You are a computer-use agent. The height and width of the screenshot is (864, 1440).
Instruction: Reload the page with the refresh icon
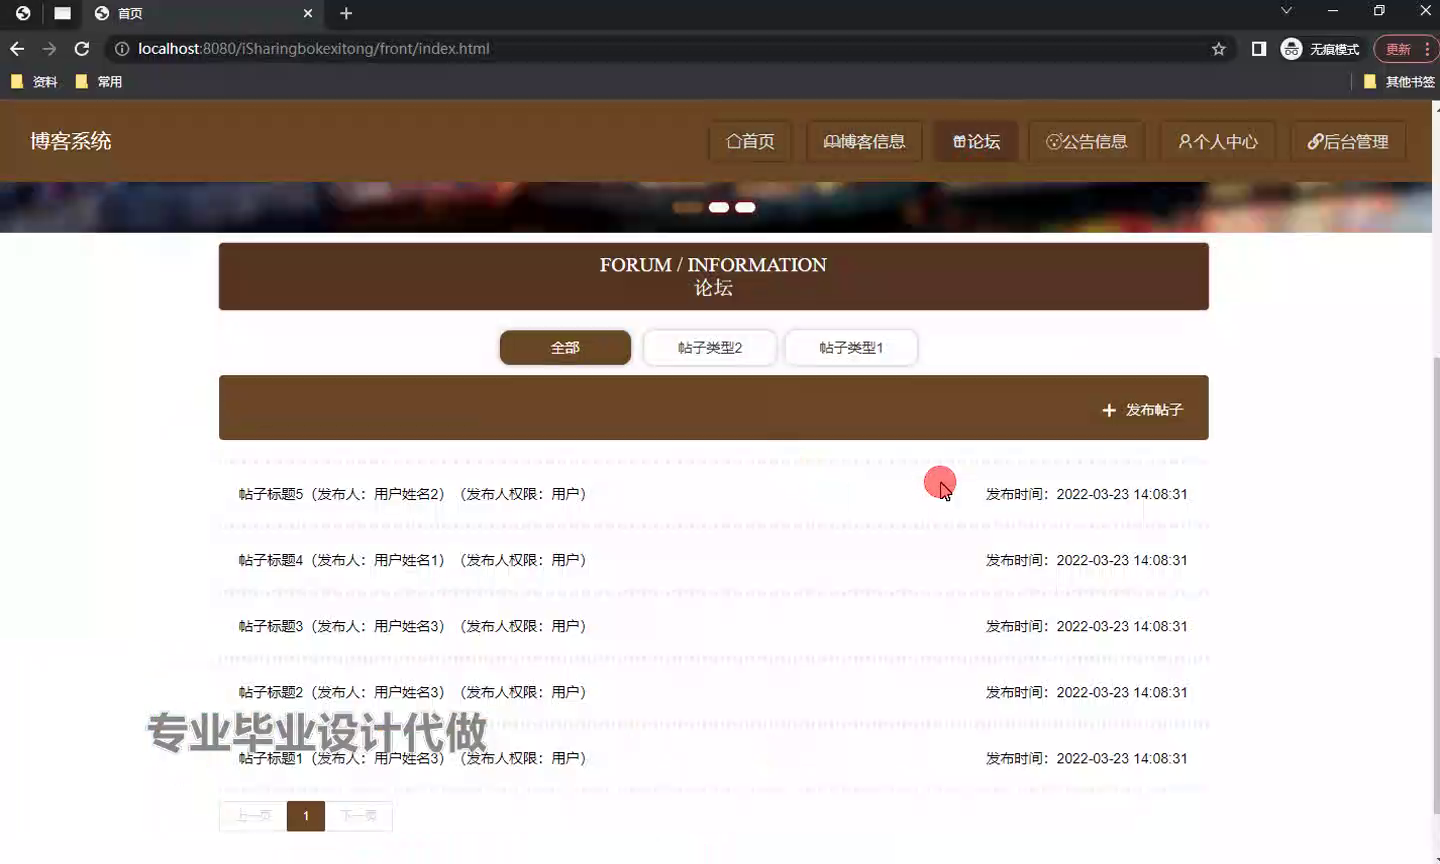point(82,48)
